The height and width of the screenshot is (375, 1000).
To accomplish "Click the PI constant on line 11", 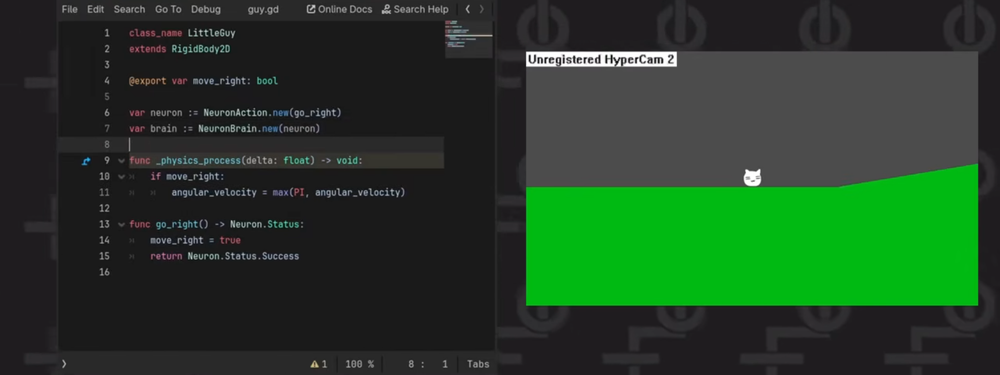I will [299, 193].
